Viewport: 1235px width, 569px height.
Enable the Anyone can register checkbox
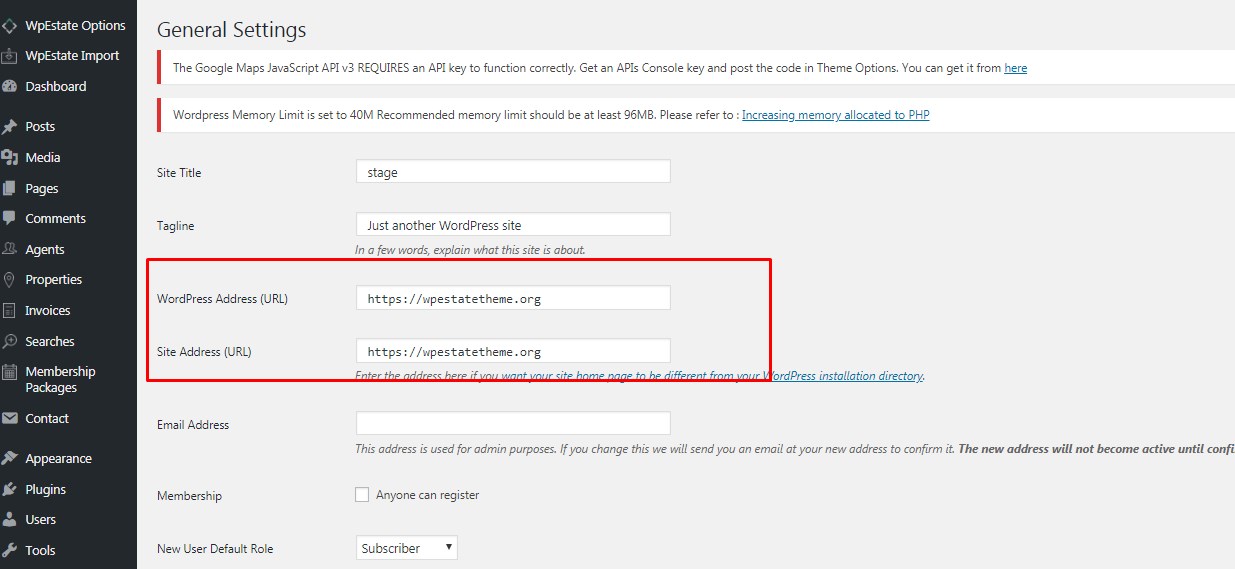(362, 494)
